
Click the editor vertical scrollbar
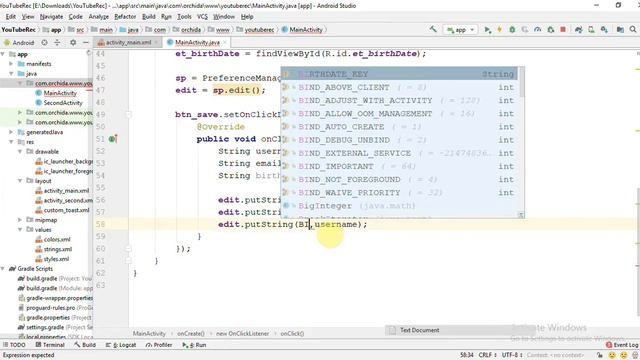[638, 251]
